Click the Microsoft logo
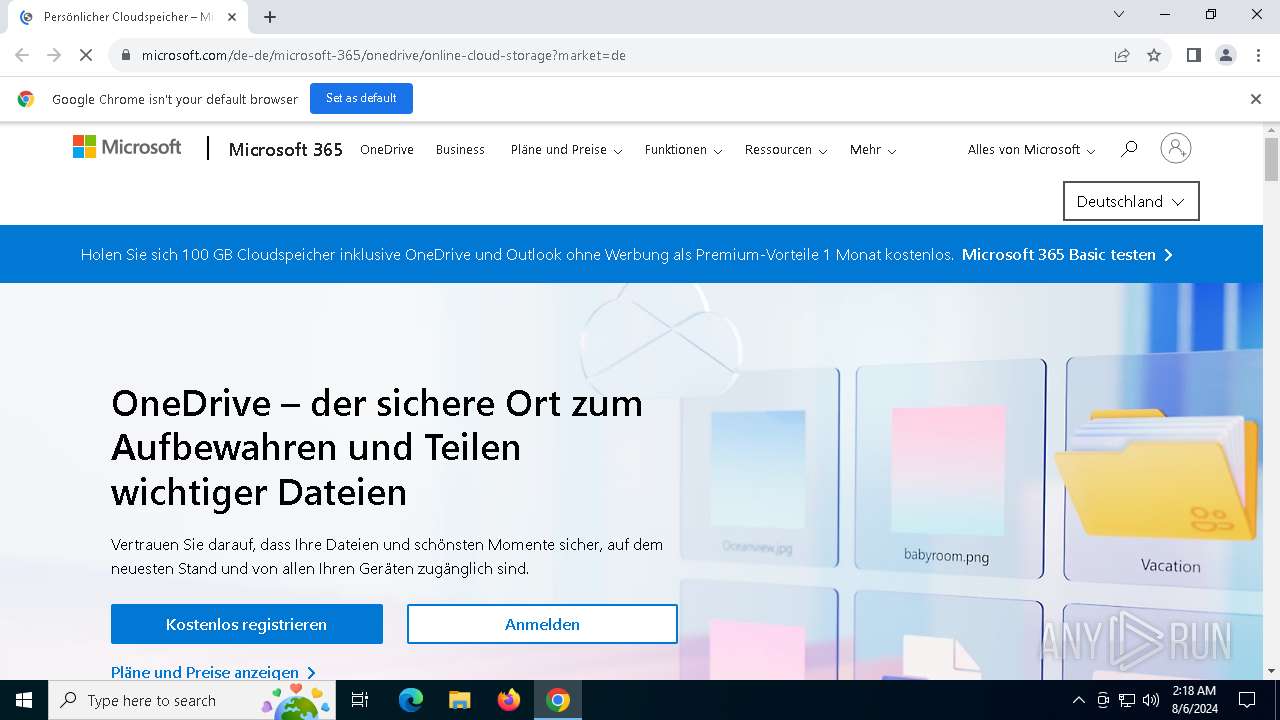The width and height of the screenshot is (1280, 720). (127, 147)
